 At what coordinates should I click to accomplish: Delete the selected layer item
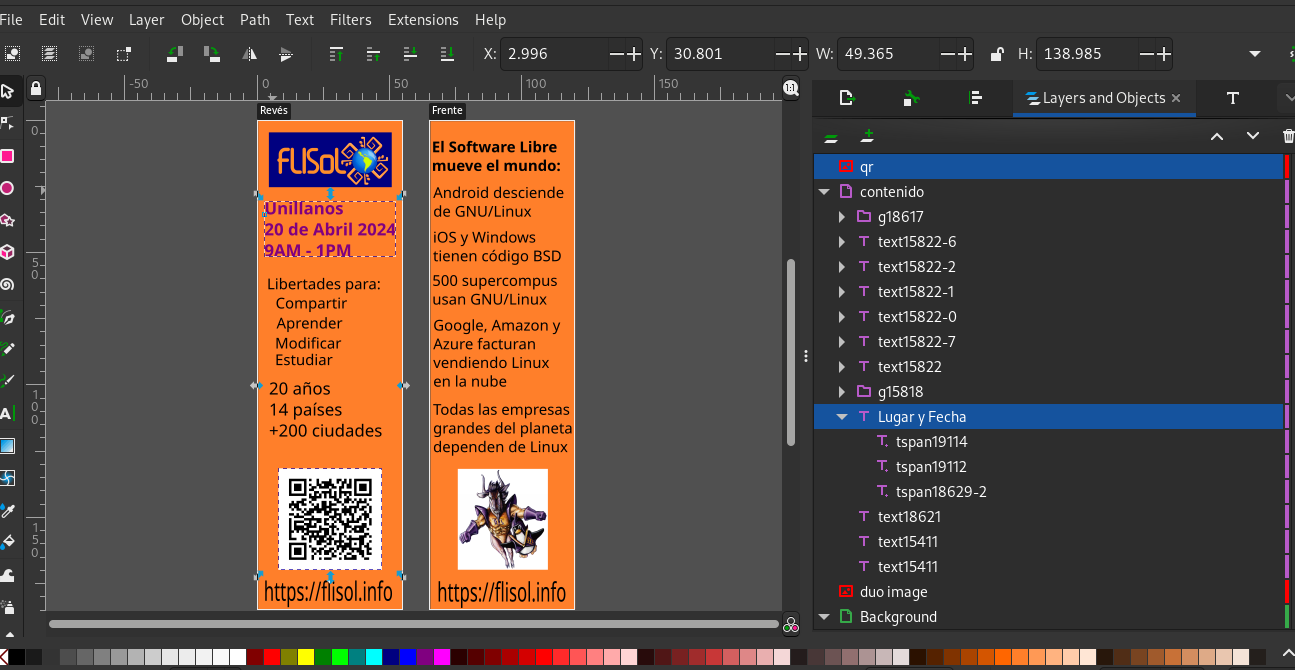pos(1288,136)
